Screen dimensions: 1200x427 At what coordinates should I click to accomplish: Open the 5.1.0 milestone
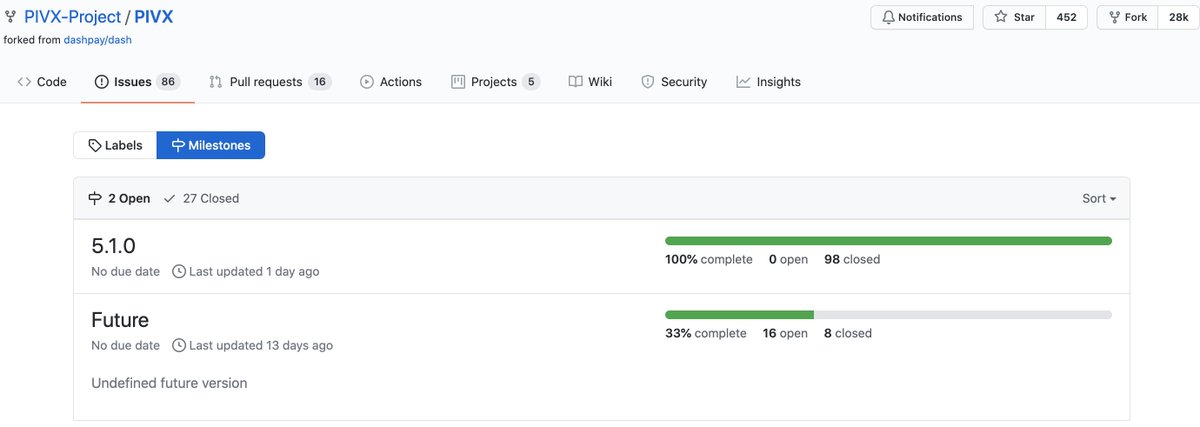[x=113, y=246]
